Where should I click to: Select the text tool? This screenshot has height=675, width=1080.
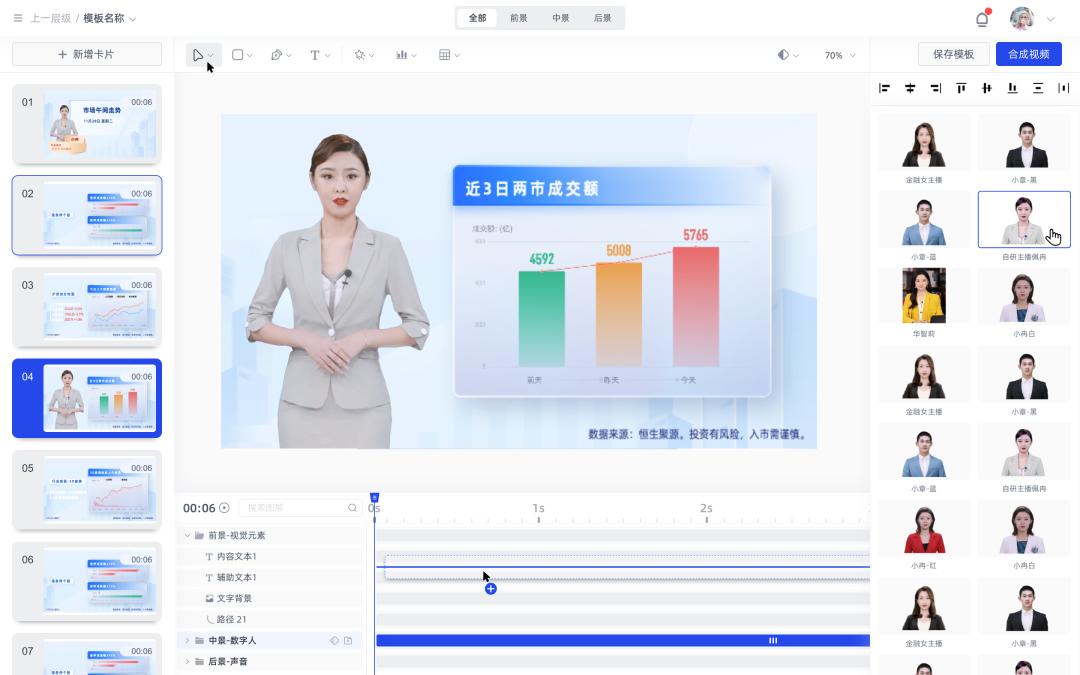tap(314, 55)
